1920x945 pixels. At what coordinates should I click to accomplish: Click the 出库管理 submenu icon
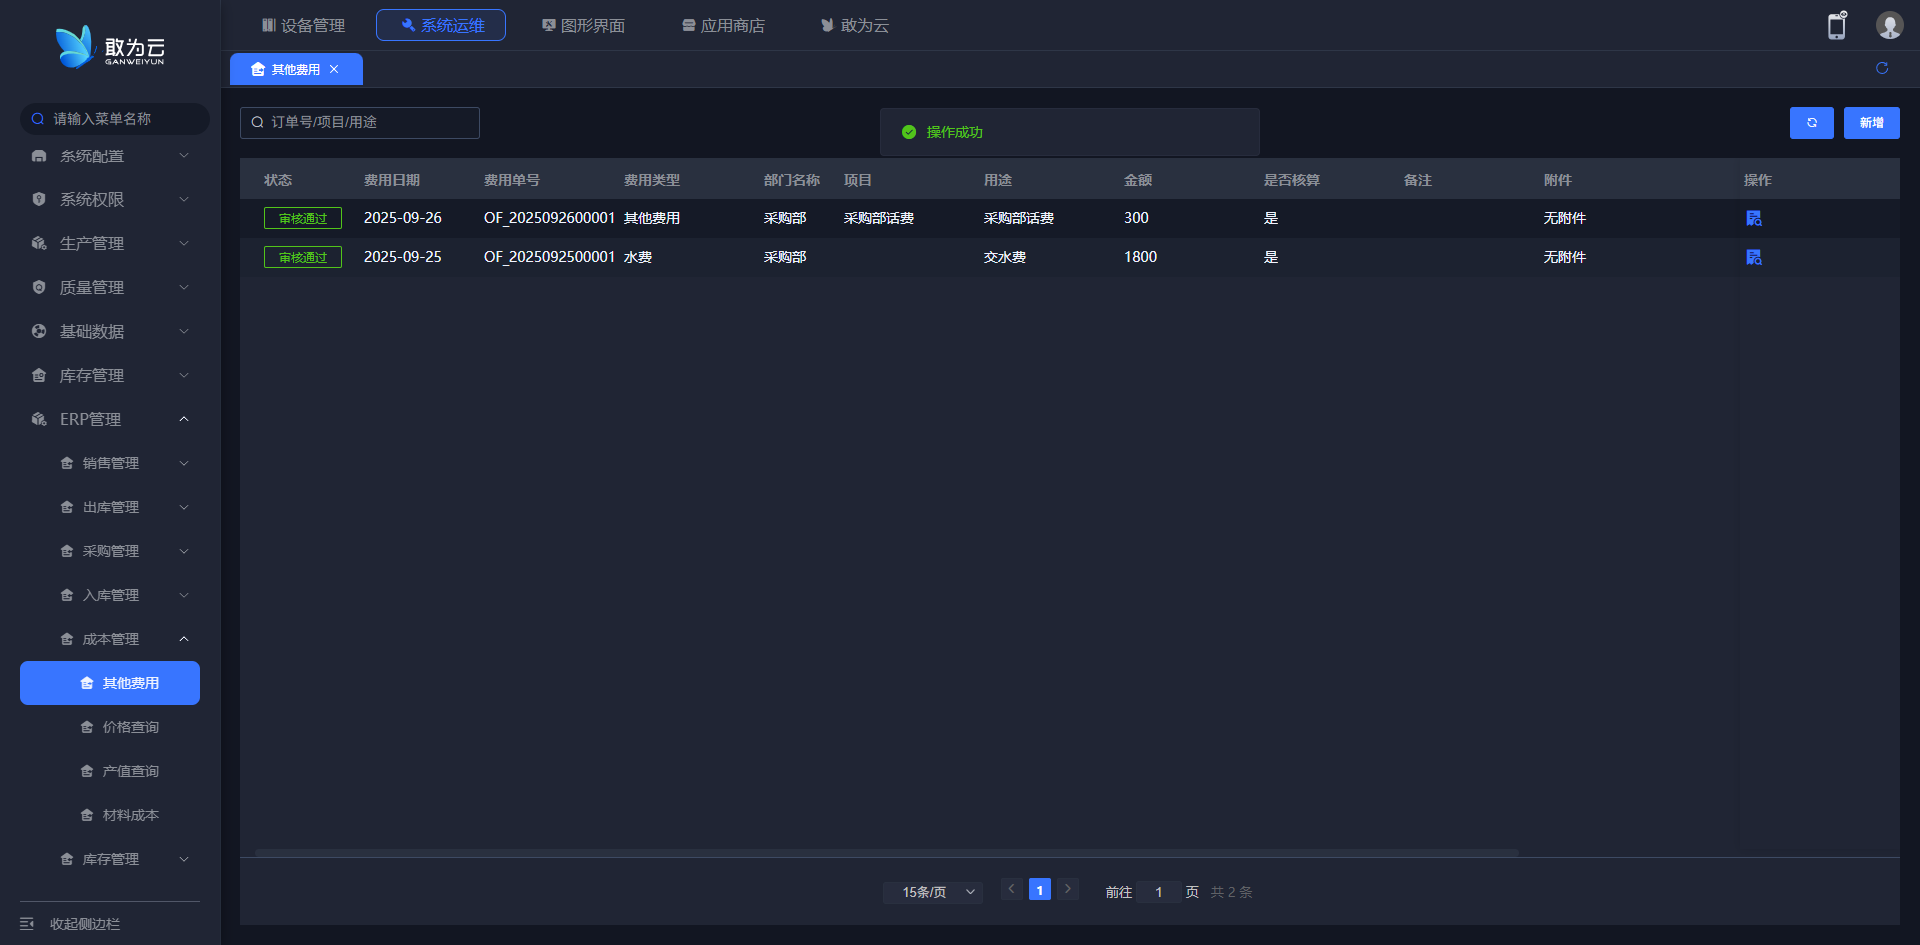pos(67,507)
